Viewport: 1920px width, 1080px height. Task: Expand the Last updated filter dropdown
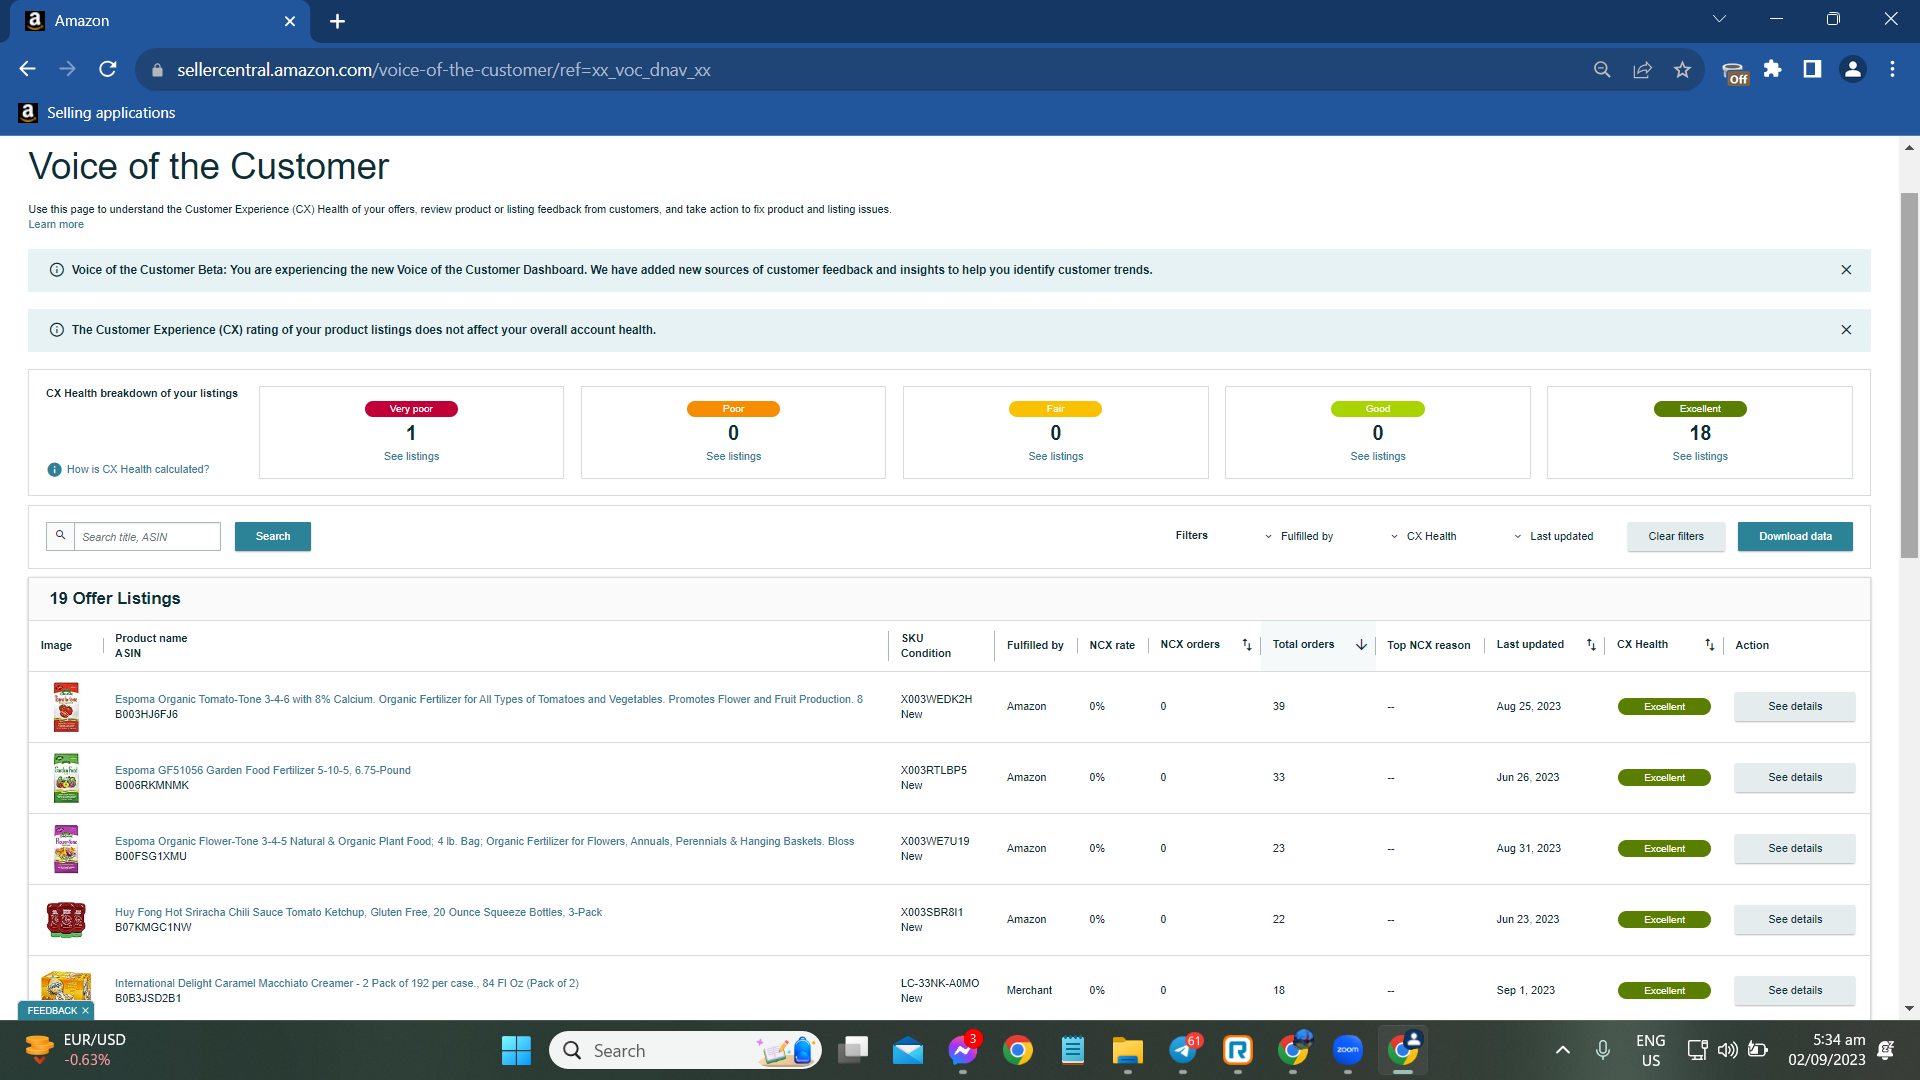point(1553,537)
